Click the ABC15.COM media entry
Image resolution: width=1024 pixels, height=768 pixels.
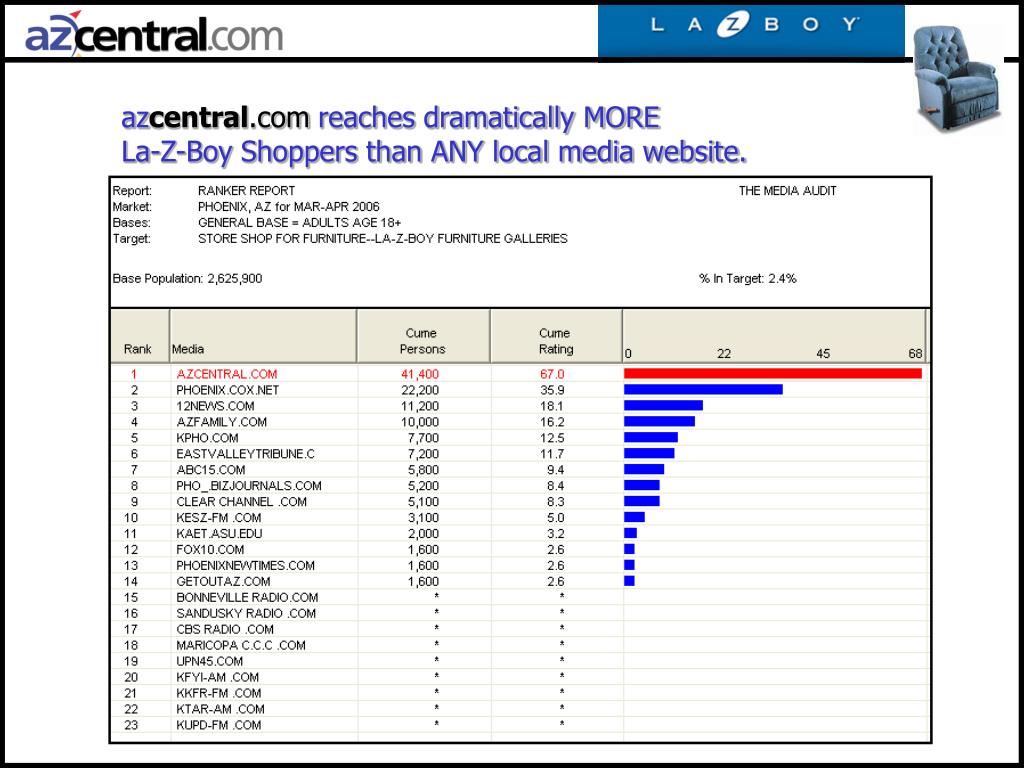[x=210, y=470]
